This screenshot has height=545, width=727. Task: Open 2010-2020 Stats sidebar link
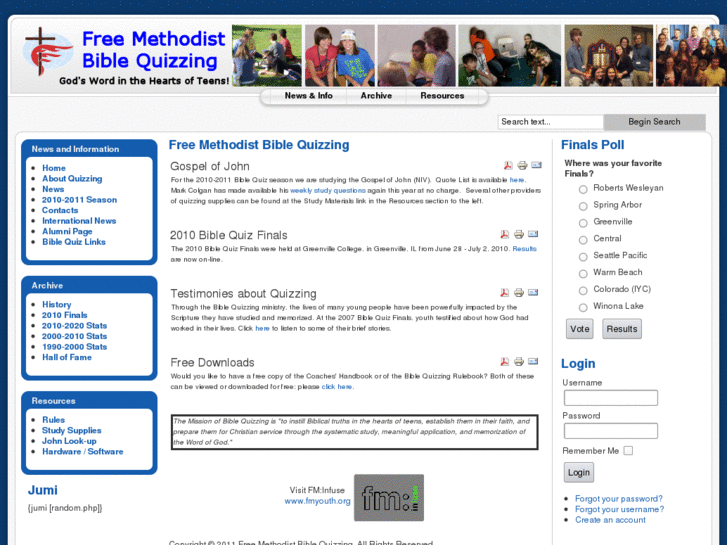(74, 326)
